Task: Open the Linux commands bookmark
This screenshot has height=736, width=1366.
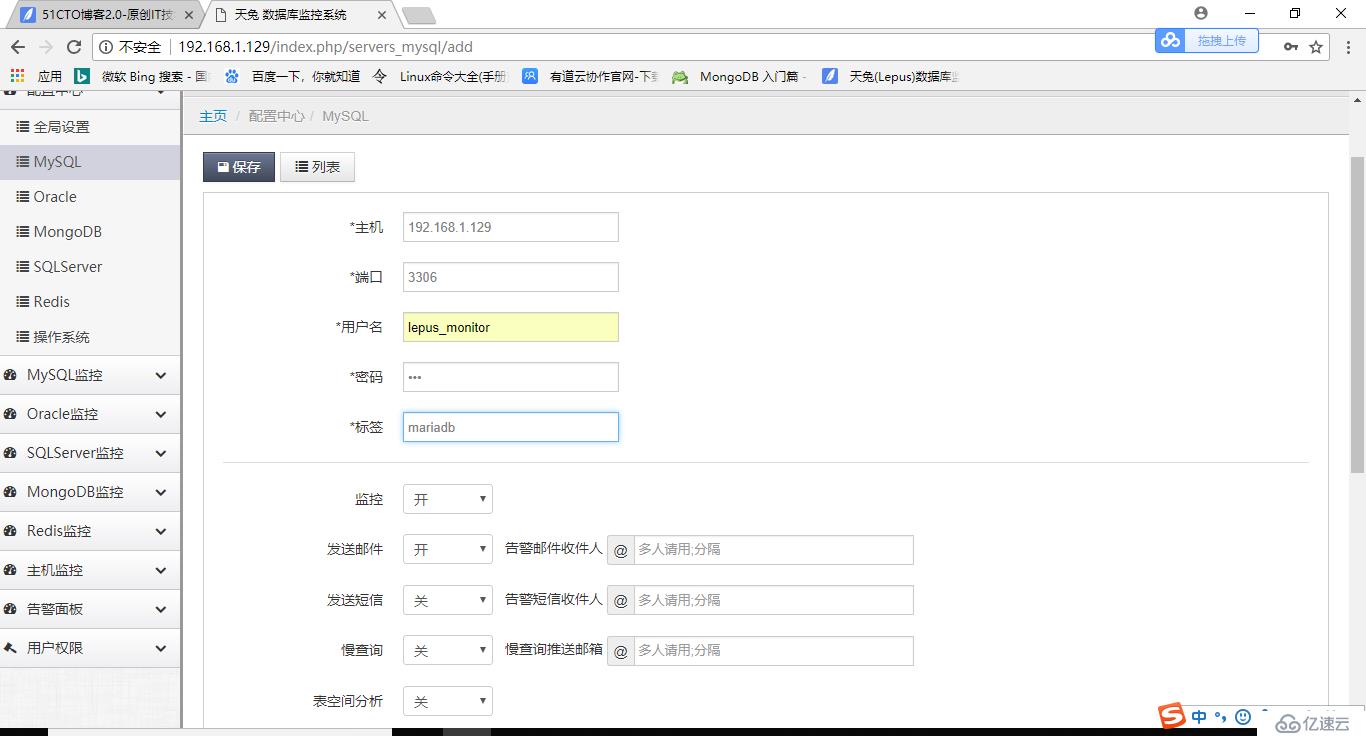Action: (440, 76)
